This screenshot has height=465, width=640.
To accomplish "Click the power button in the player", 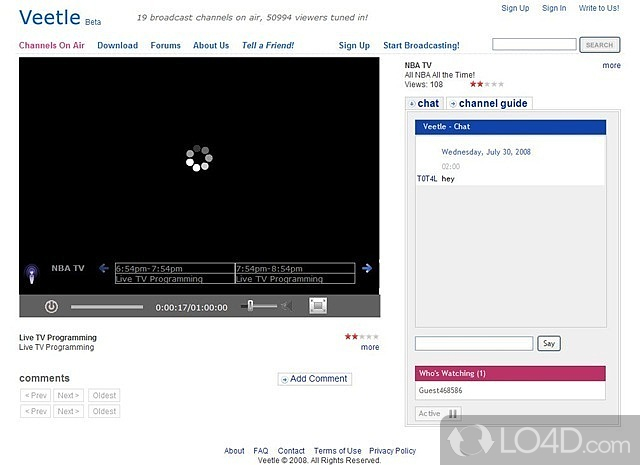I will click(x=51, y=306).
